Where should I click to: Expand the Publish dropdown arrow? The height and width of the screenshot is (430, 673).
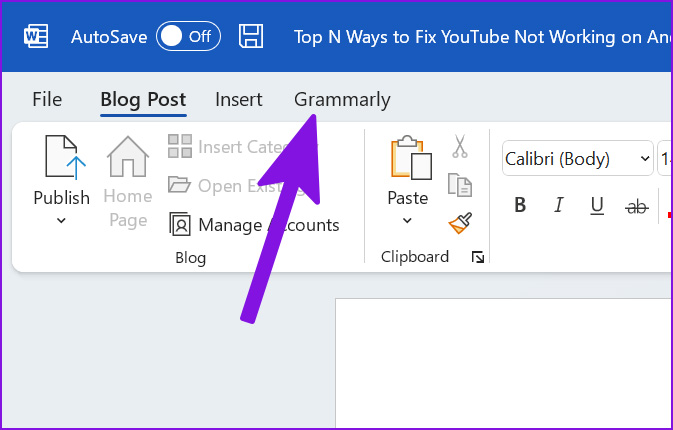click(x=61, y=221)
